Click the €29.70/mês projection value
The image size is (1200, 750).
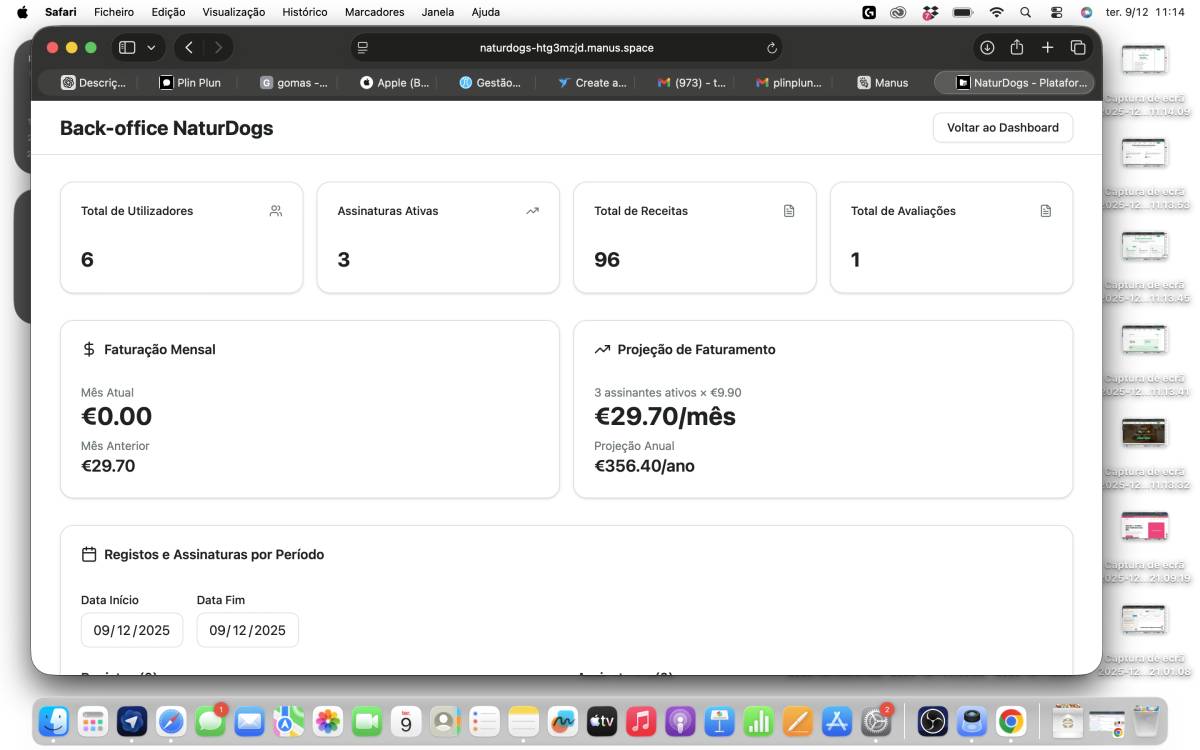[665, 417]
